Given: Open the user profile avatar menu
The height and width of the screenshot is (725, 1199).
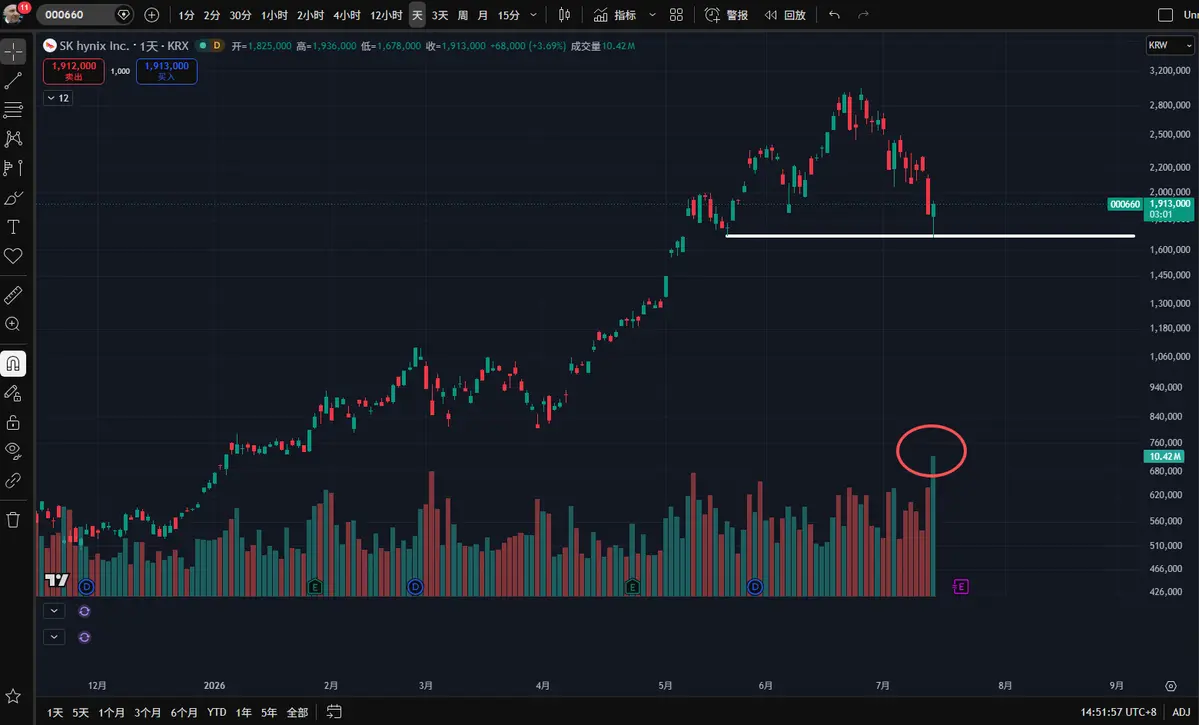Looking at the screenshot, I should (x=15, y=13).
